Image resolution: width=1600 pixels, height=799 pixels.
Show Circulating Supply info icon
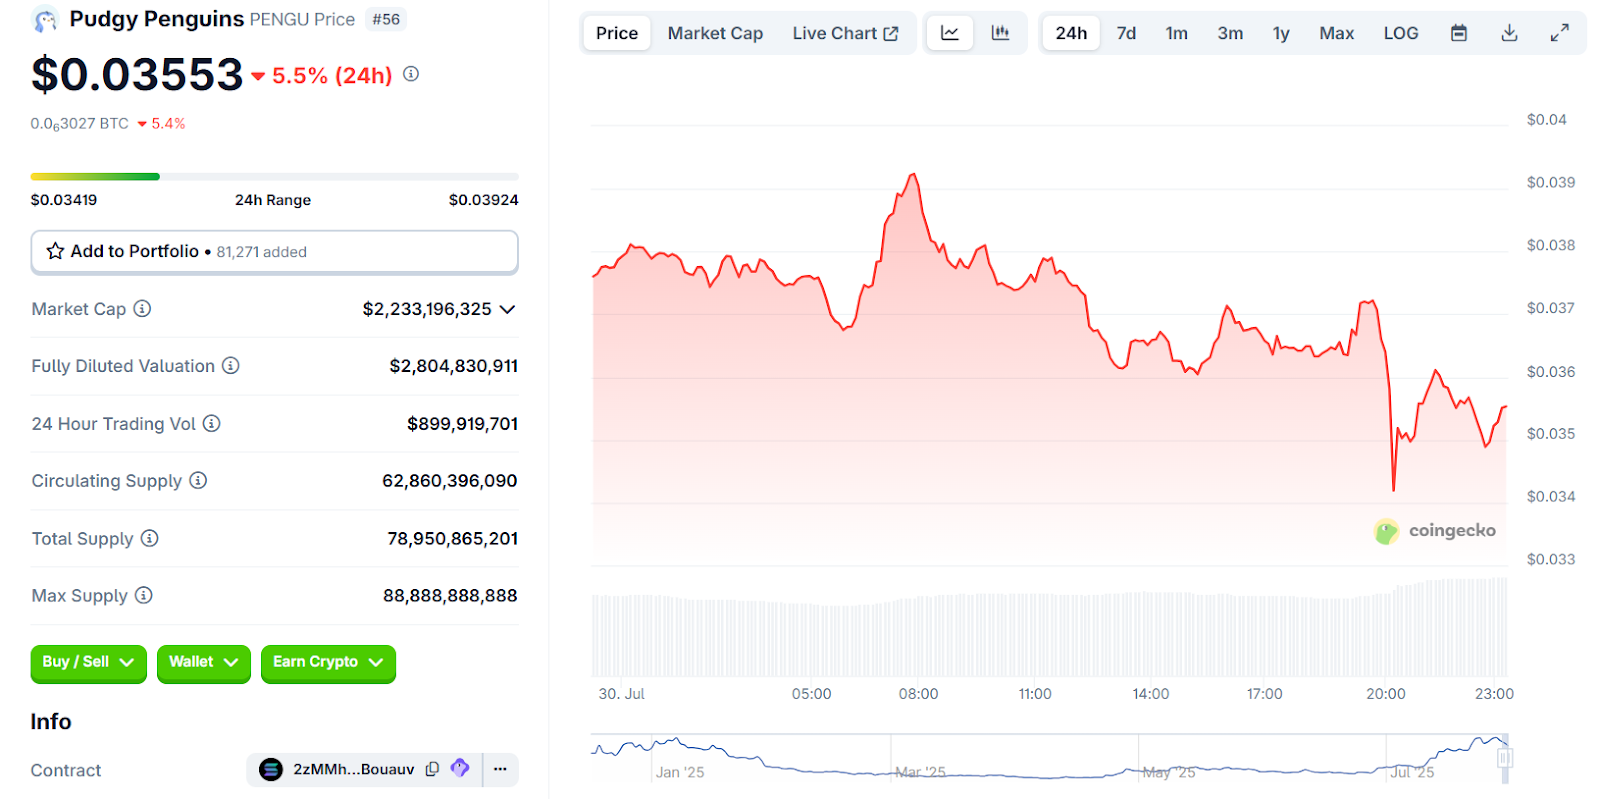198,480
